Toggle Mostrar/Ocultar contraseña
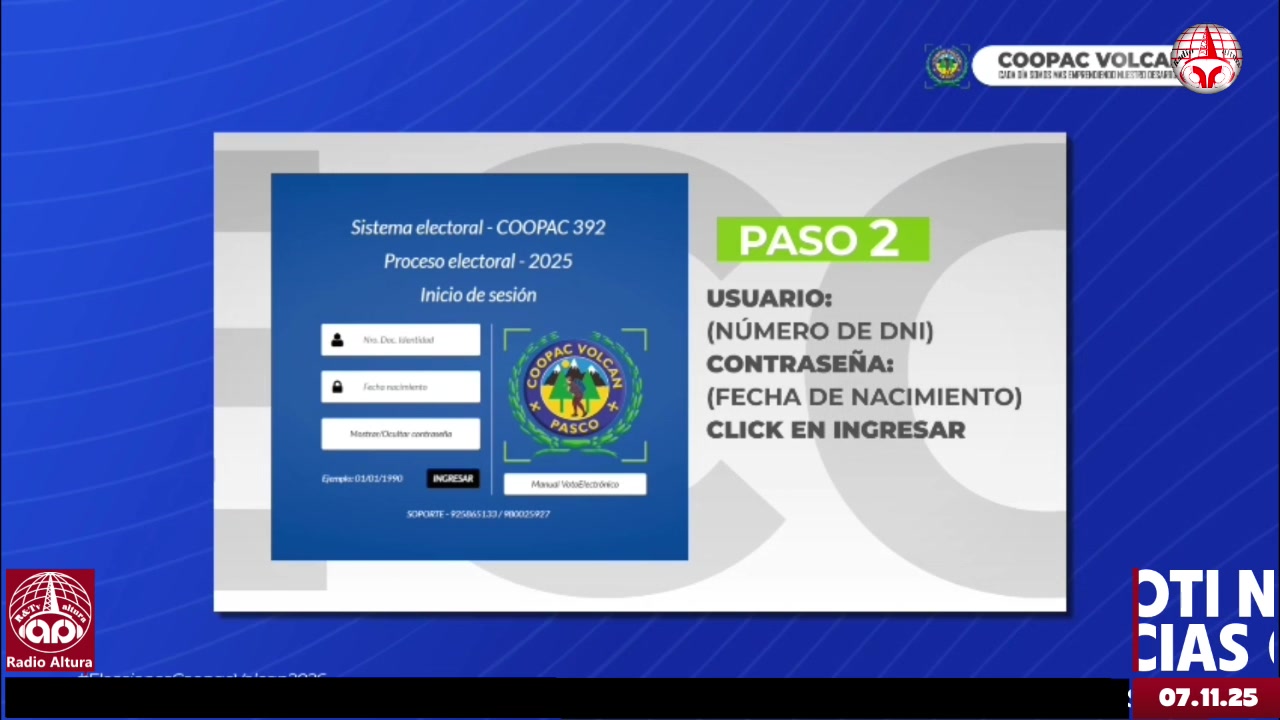This screenshot has width=1280, height=720. [x=400, y=434]
